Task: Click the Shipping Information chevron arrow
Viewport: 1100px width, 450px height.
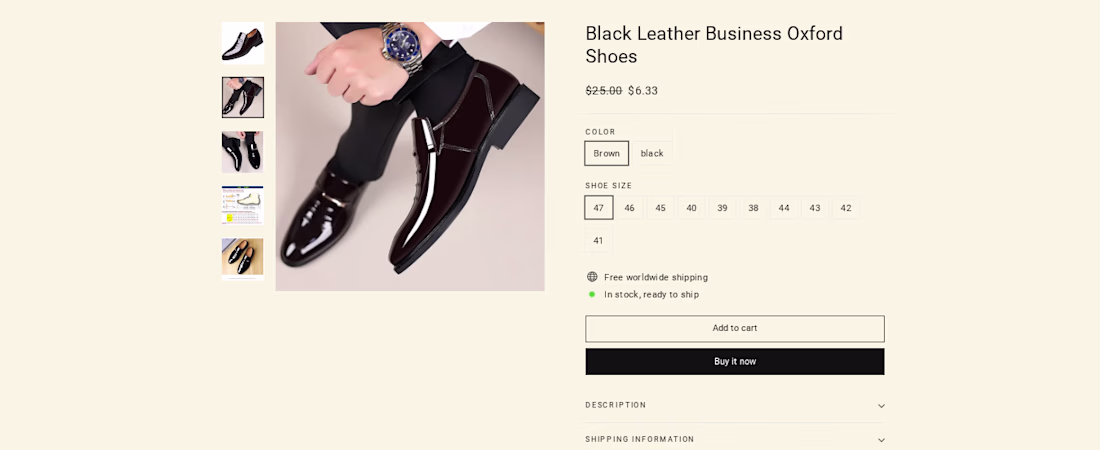Action: pyautogui.click(x=881, y=440)
